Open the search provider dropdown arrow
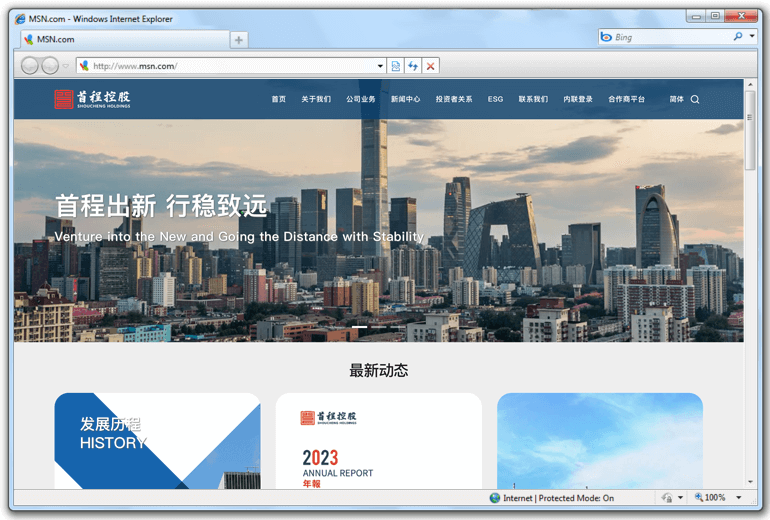770x520 pixels. click(x=752, y=36)
